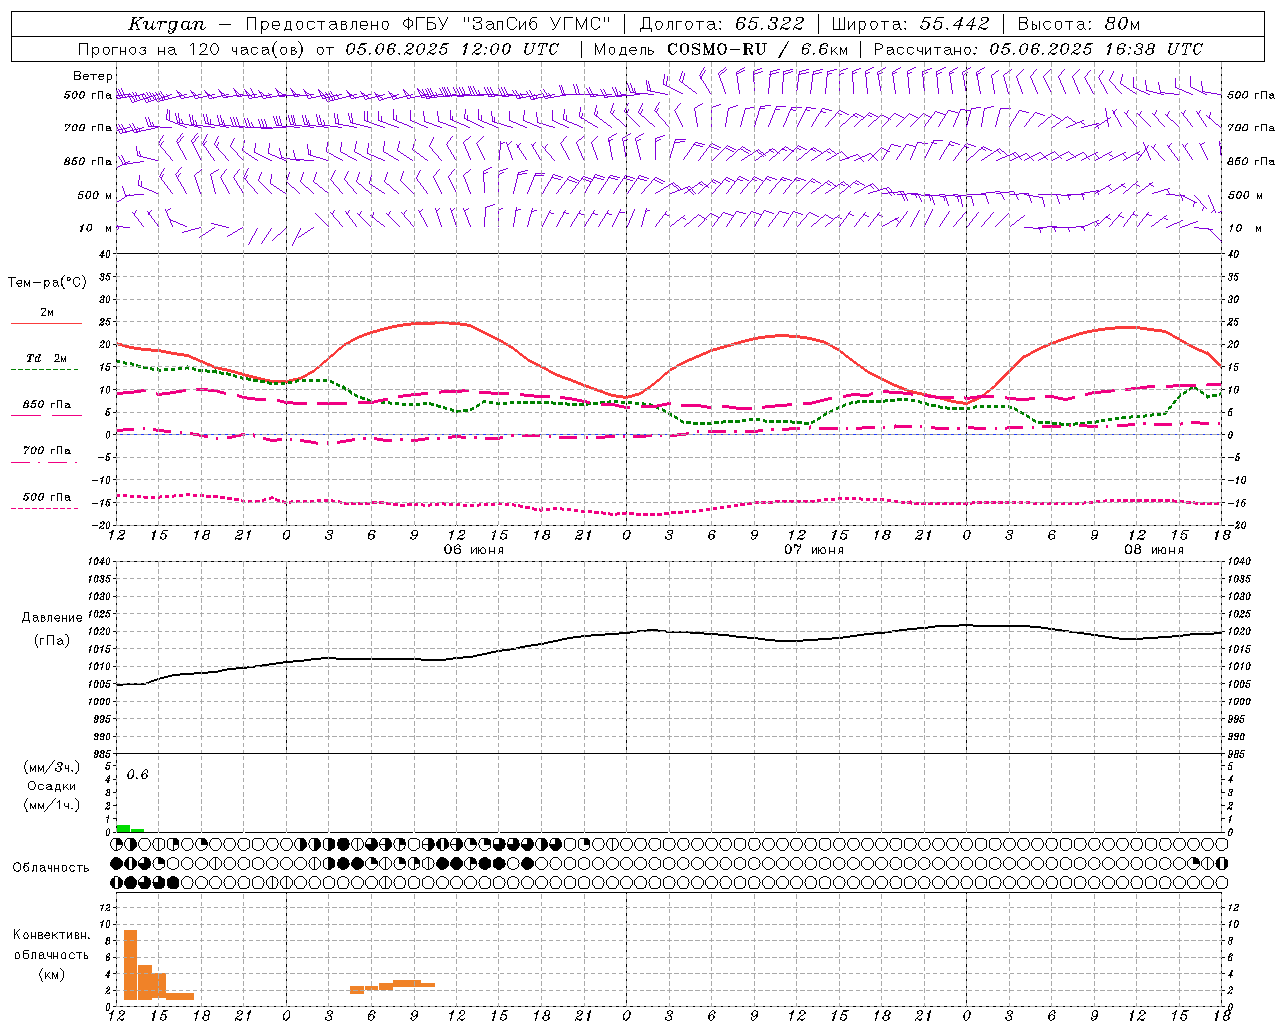Click the red 2м temperature legend line
Image resolution: width=1280 pixels, height=1024 pixels.
pos(46,323)
